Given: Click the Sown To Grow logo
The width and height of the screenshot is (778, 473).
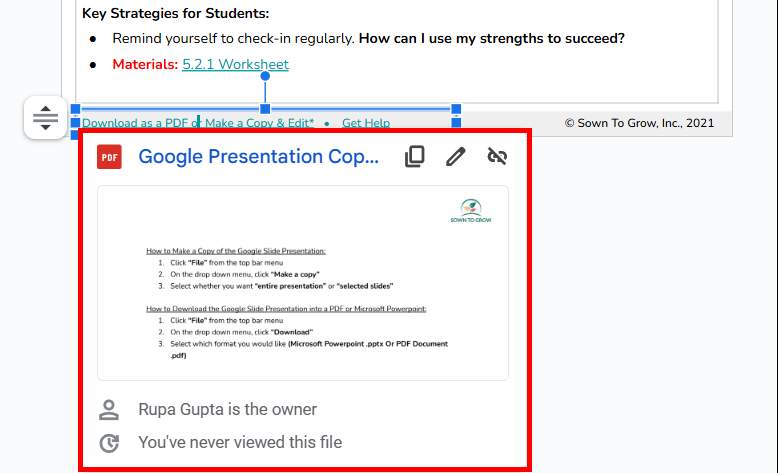Looking at the screenshot, I should pos(471,211).
